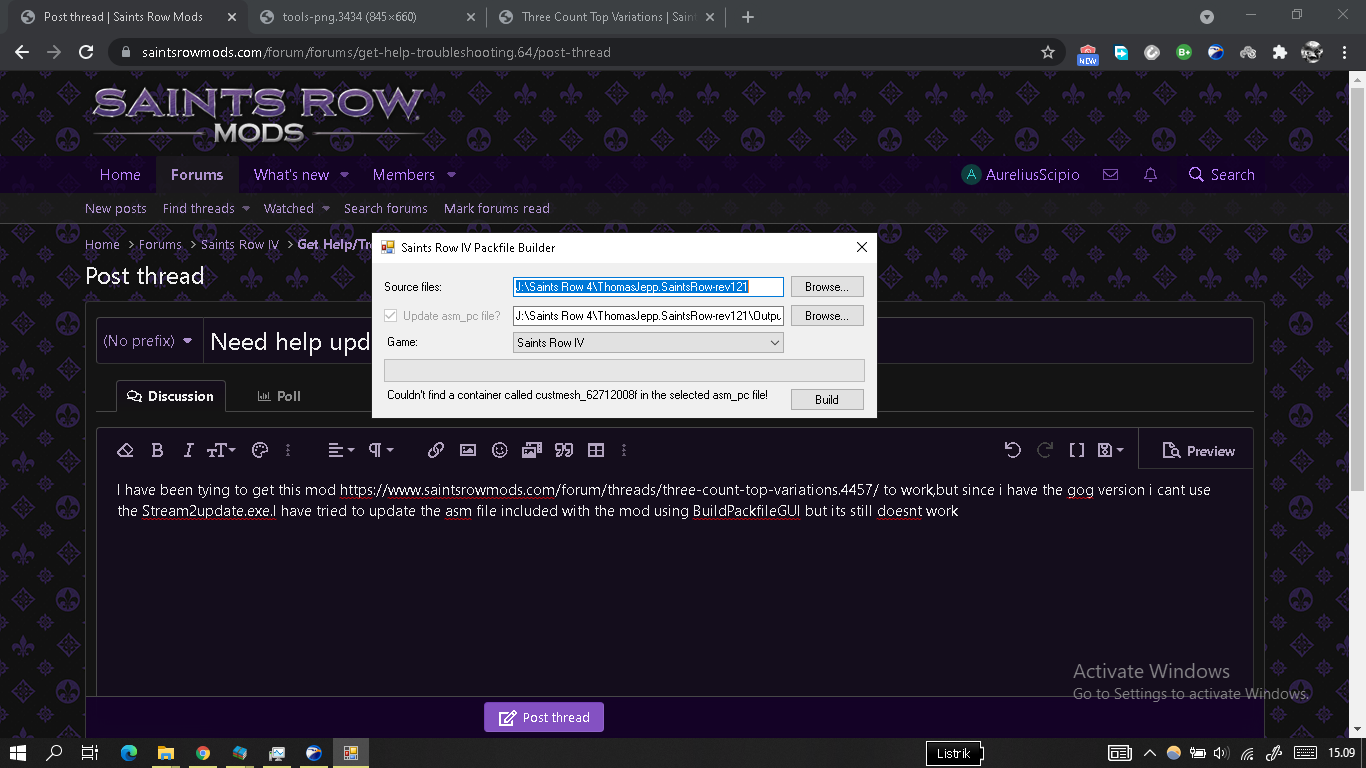This screenshot has width=1366, height=768.
Task: Open the Chrome profile avatar
Action: (x=1312, y=52)
